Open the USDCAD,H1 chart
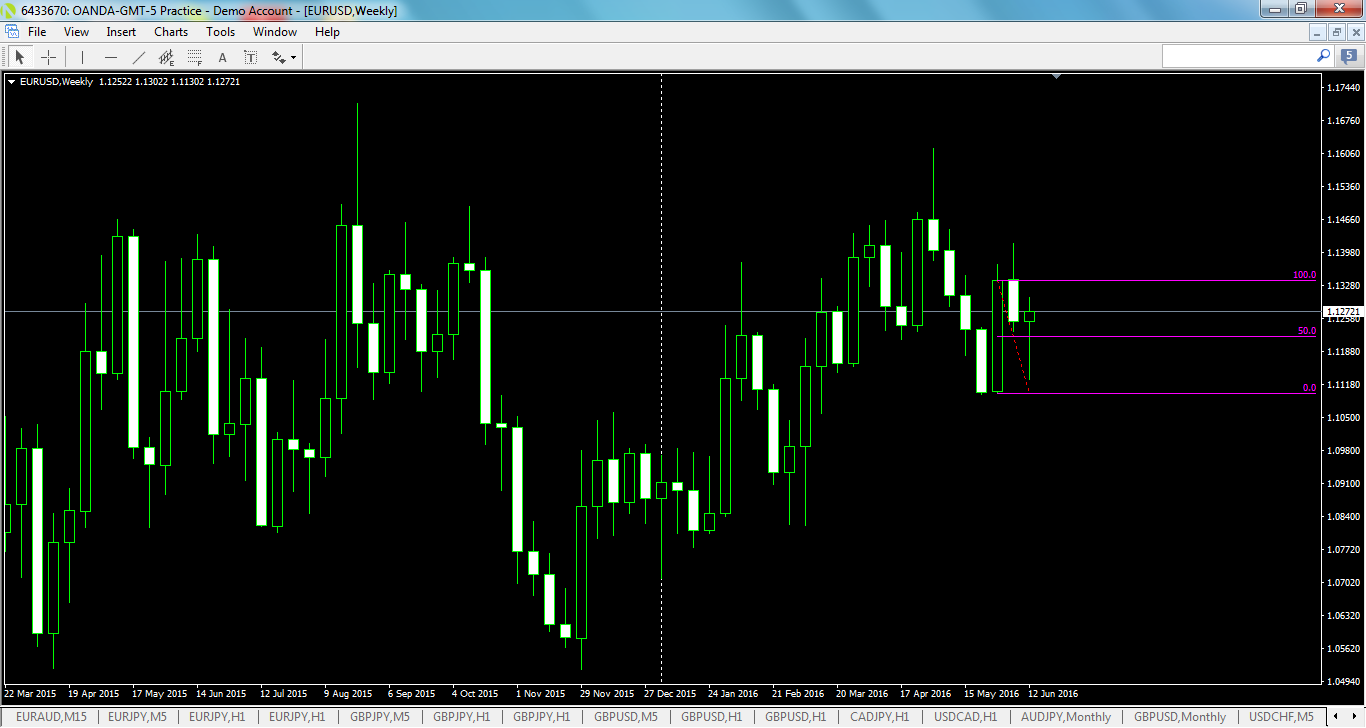1366x728 pixels. (963, 717)
